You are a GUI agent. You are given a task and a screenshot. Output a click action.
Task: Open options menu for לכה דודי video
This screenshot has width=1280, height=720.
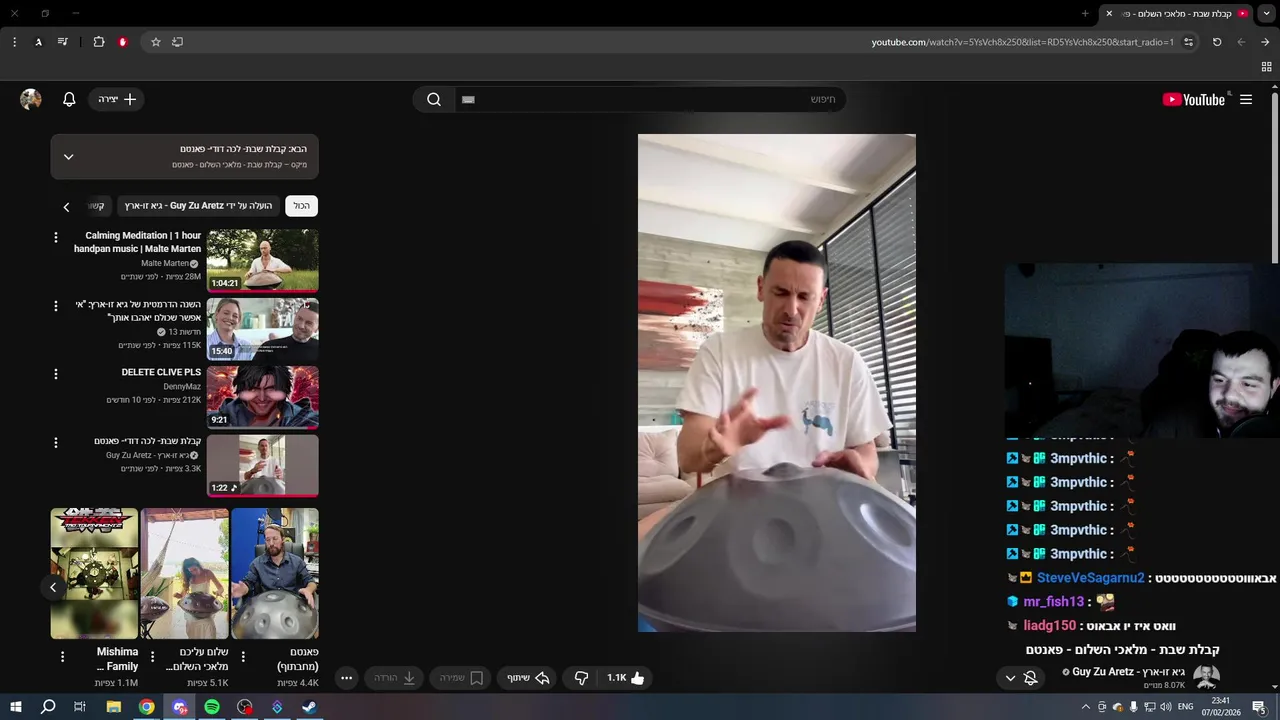click(56, 442)
